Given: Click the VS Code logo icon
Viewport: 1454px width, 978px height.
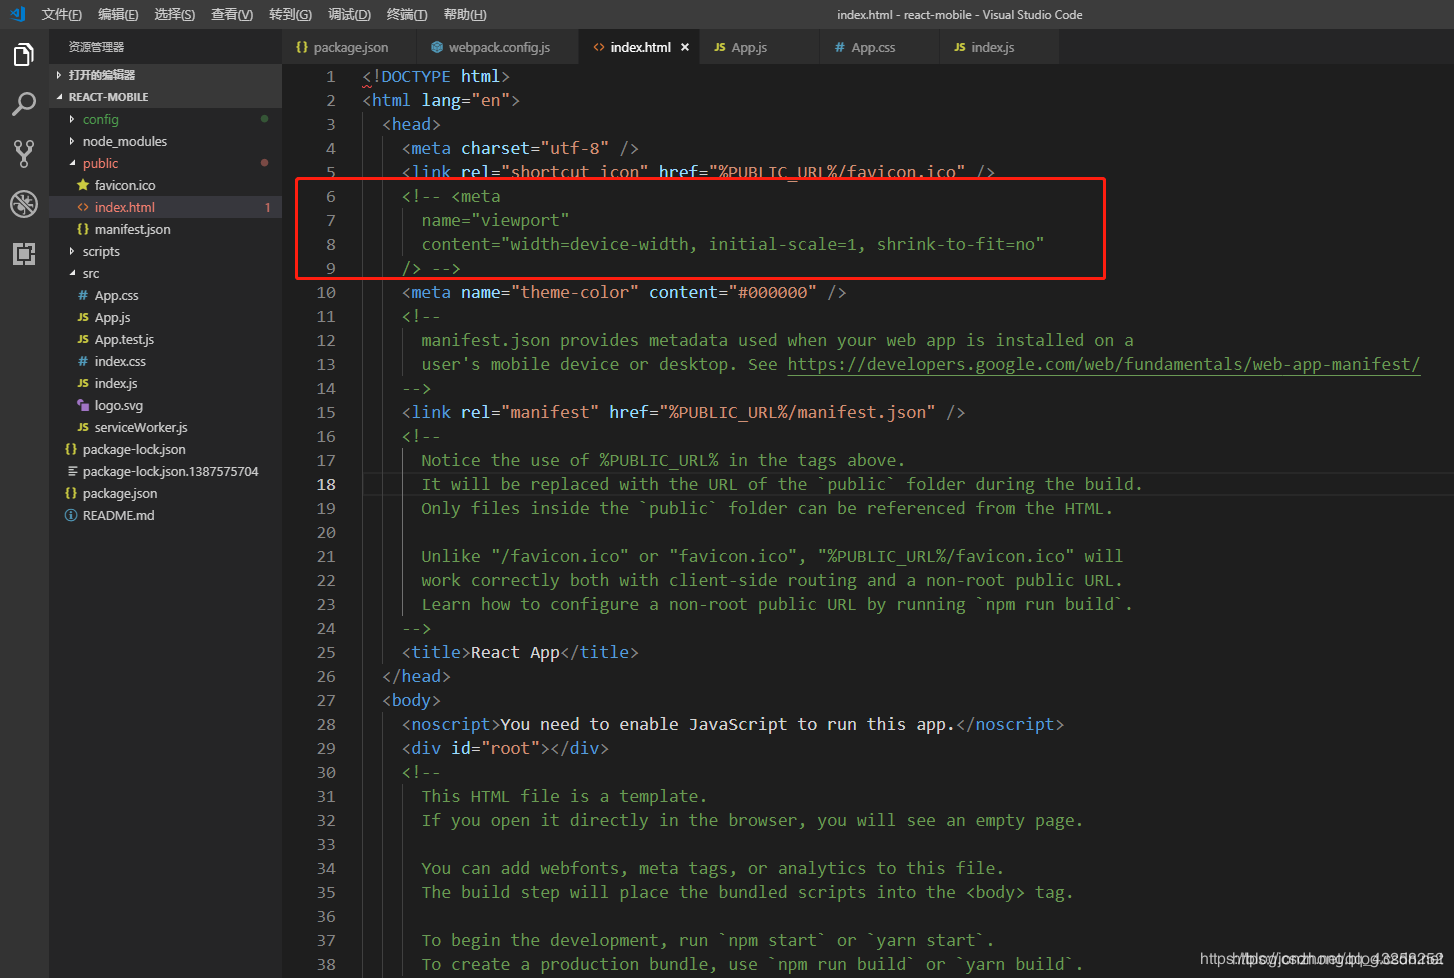Looking at the screenshot, I should pos(17,14).
